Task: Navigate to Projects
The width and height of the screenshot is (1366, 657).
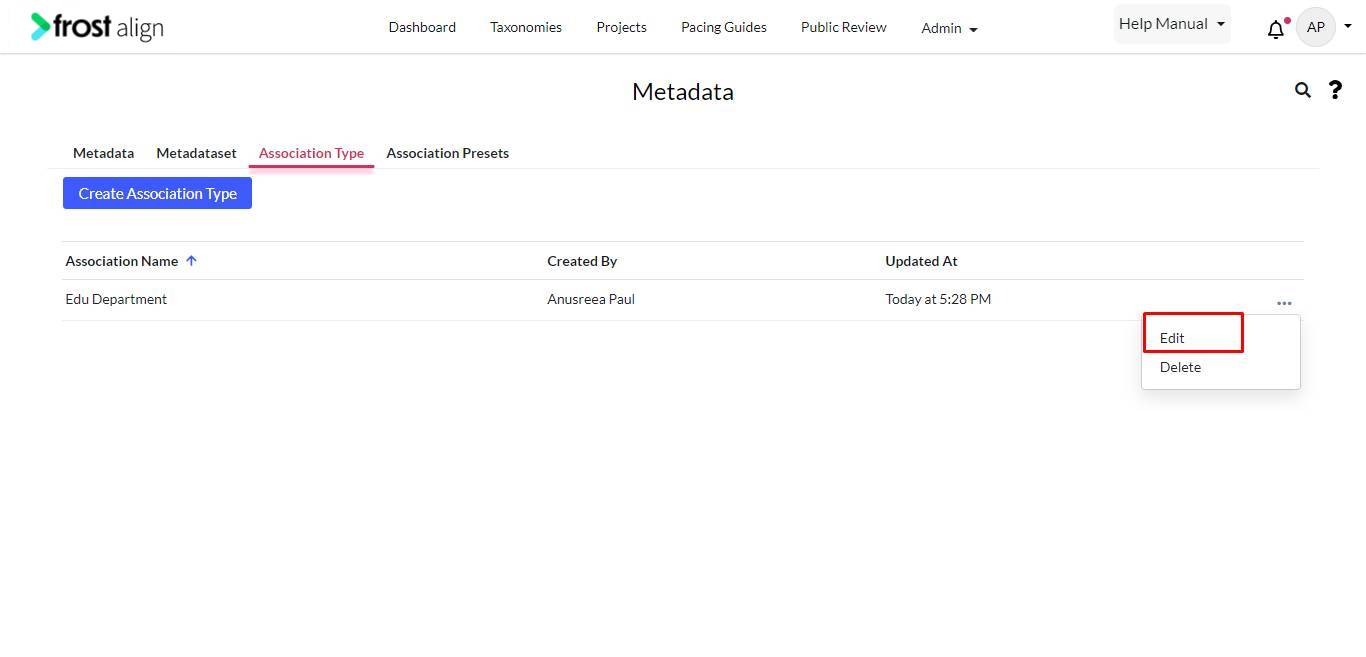Action: coord(621,27)
